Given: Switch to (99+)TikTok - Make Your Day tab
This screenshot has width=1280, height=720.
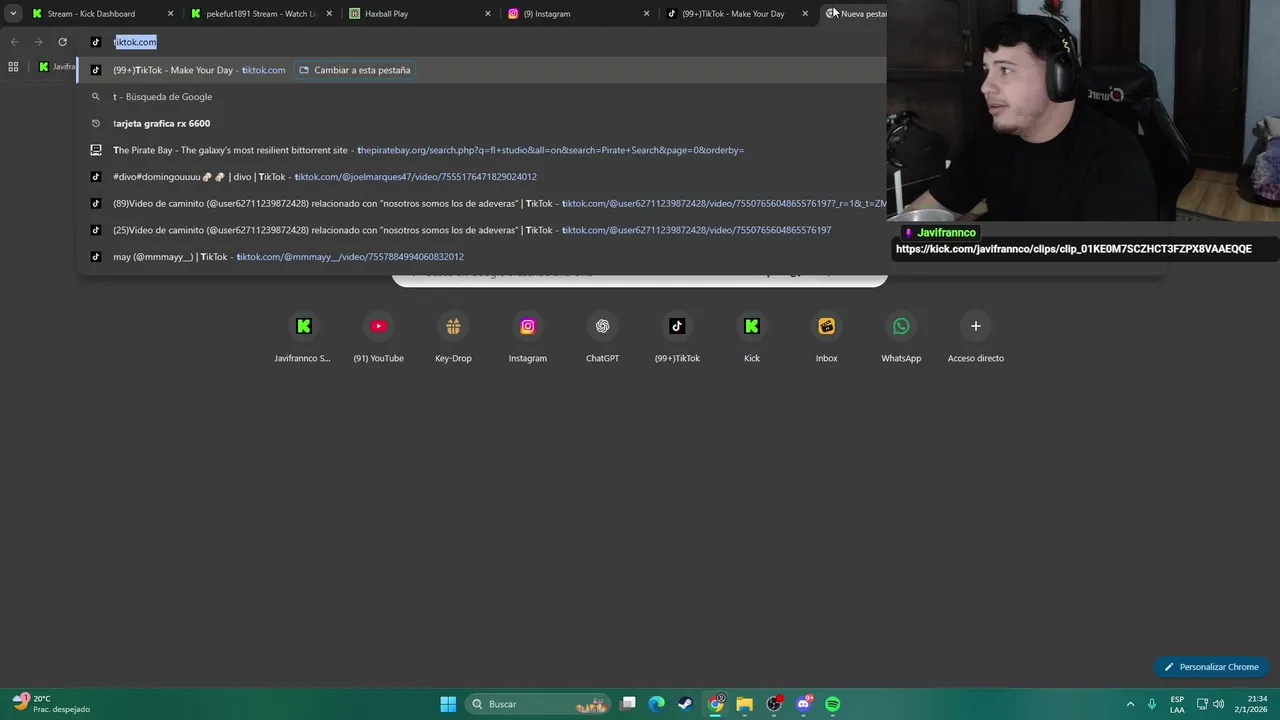Looking at the screenshot, I should coord(738,14).
